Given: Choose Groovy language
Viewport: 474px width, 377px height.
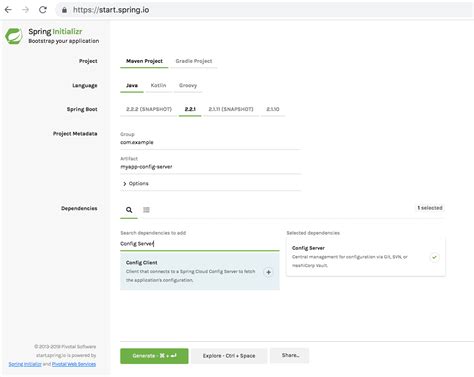Looking at the screenshot, I should (188, 85).
